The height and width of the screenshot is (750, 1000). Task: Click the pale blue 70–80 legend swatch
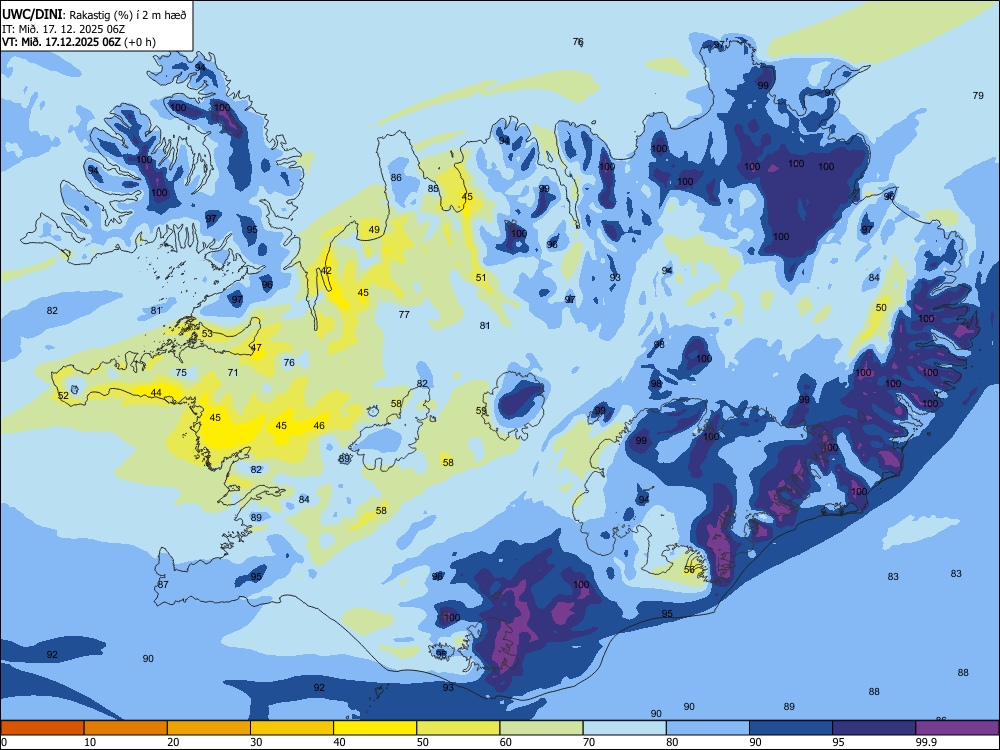[624, 728]
